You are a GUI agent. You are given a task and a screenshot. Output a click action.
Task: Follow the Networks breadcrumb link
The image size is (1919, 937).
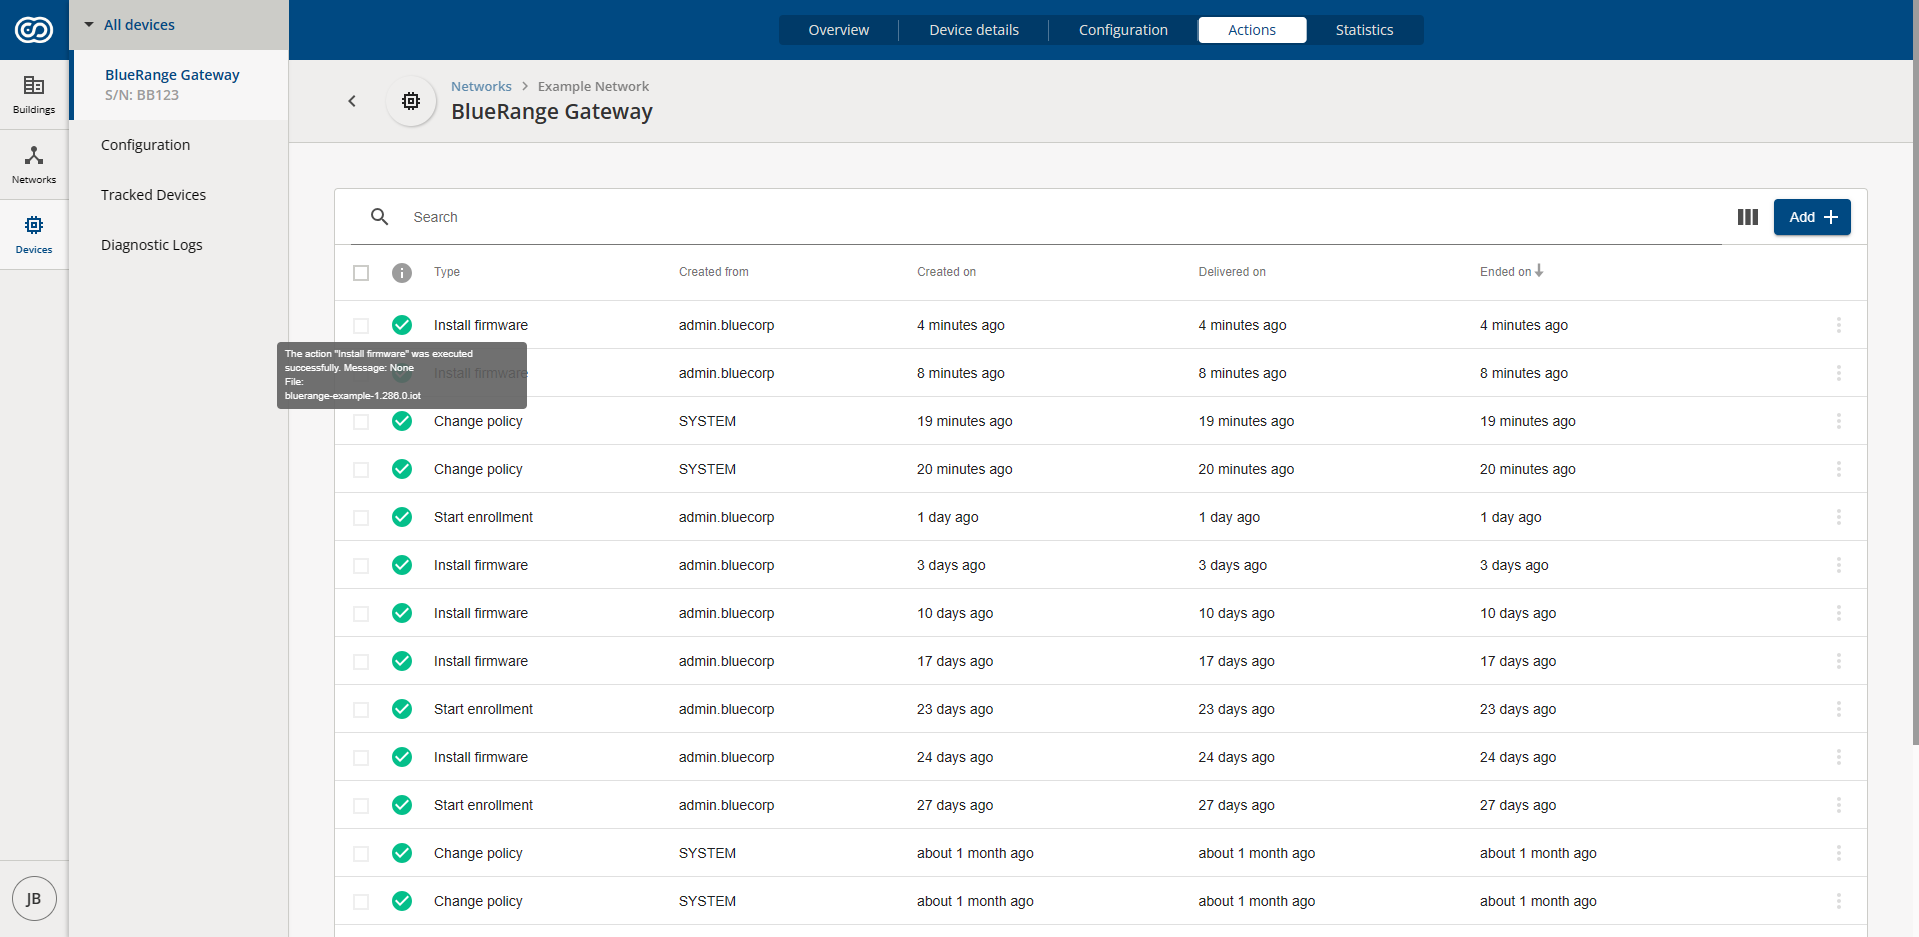coord(481,86)
